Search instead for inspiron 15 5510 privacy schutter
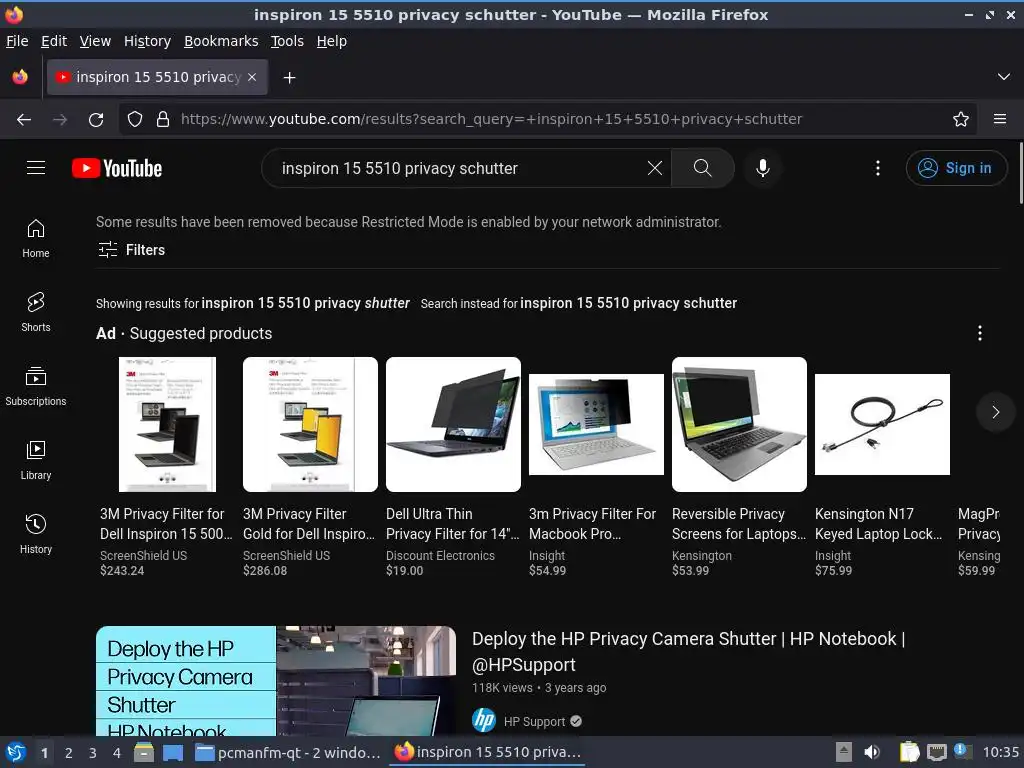The height and width of the screenshot is (768, 1024). 628,303
